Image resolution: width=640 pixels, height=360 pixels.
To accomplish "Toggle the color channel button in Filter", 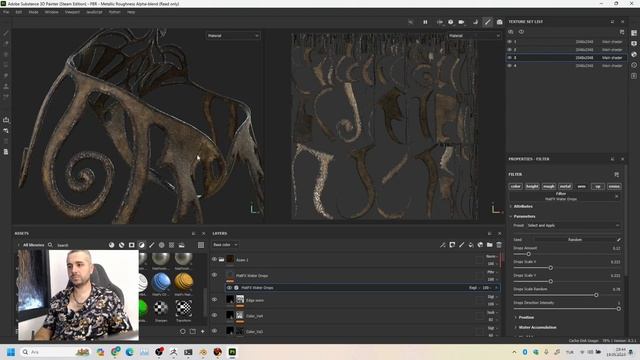I will point(516,186).
